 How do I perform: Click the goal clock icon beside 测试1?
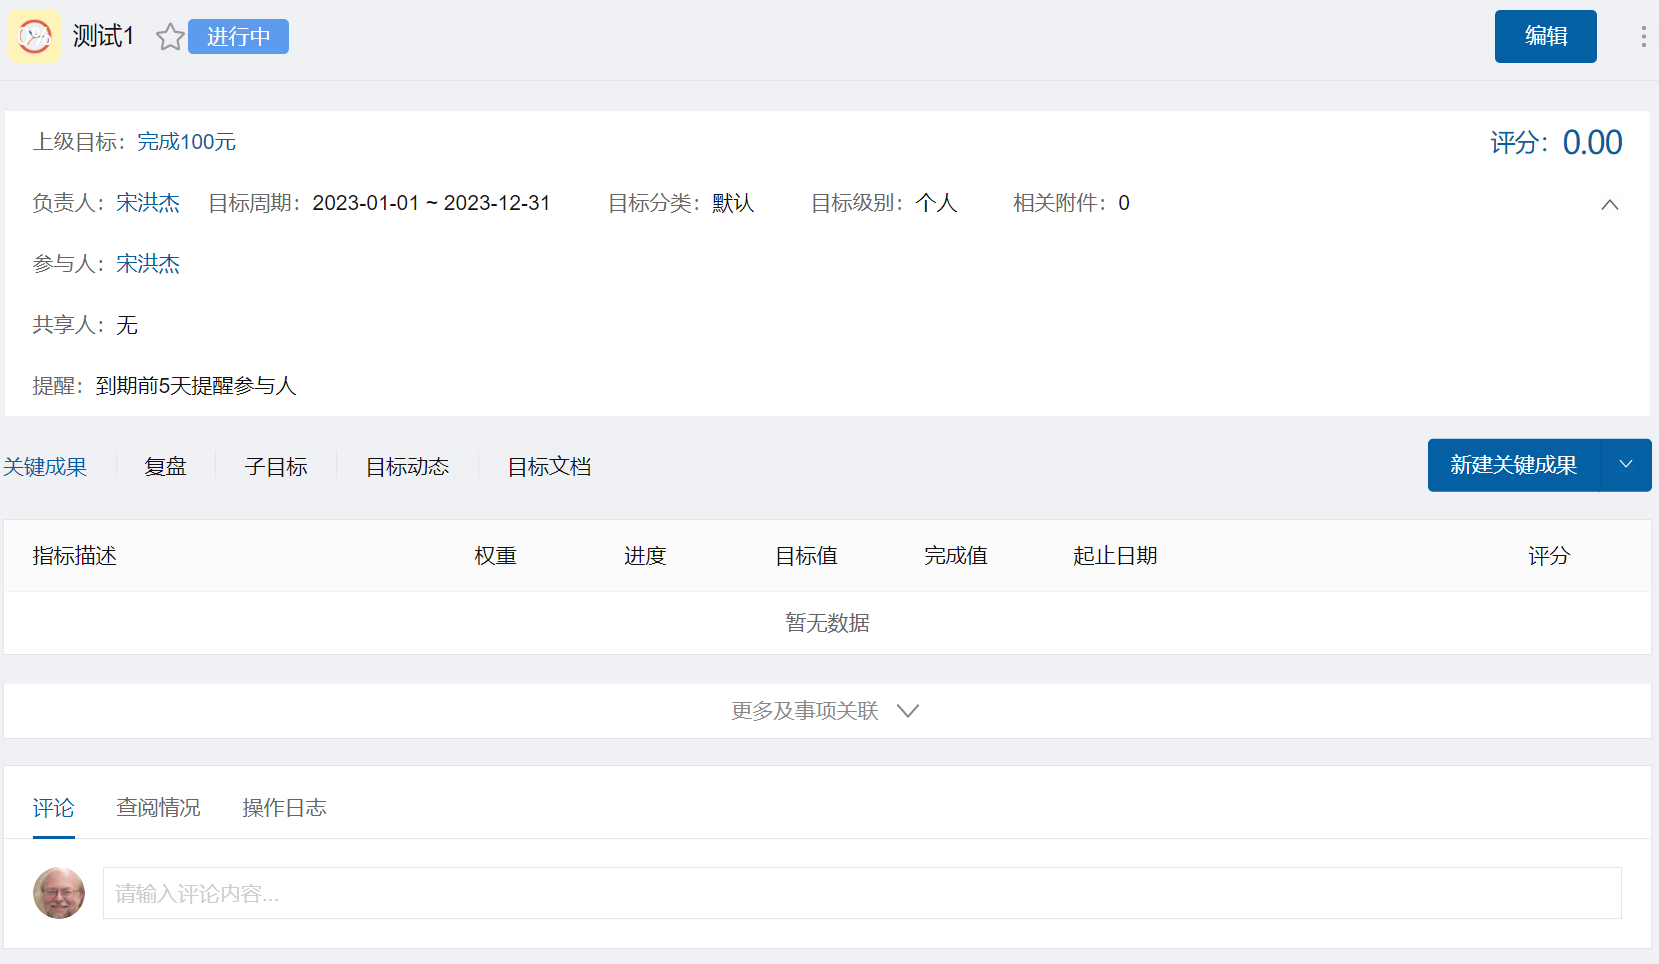35,37
